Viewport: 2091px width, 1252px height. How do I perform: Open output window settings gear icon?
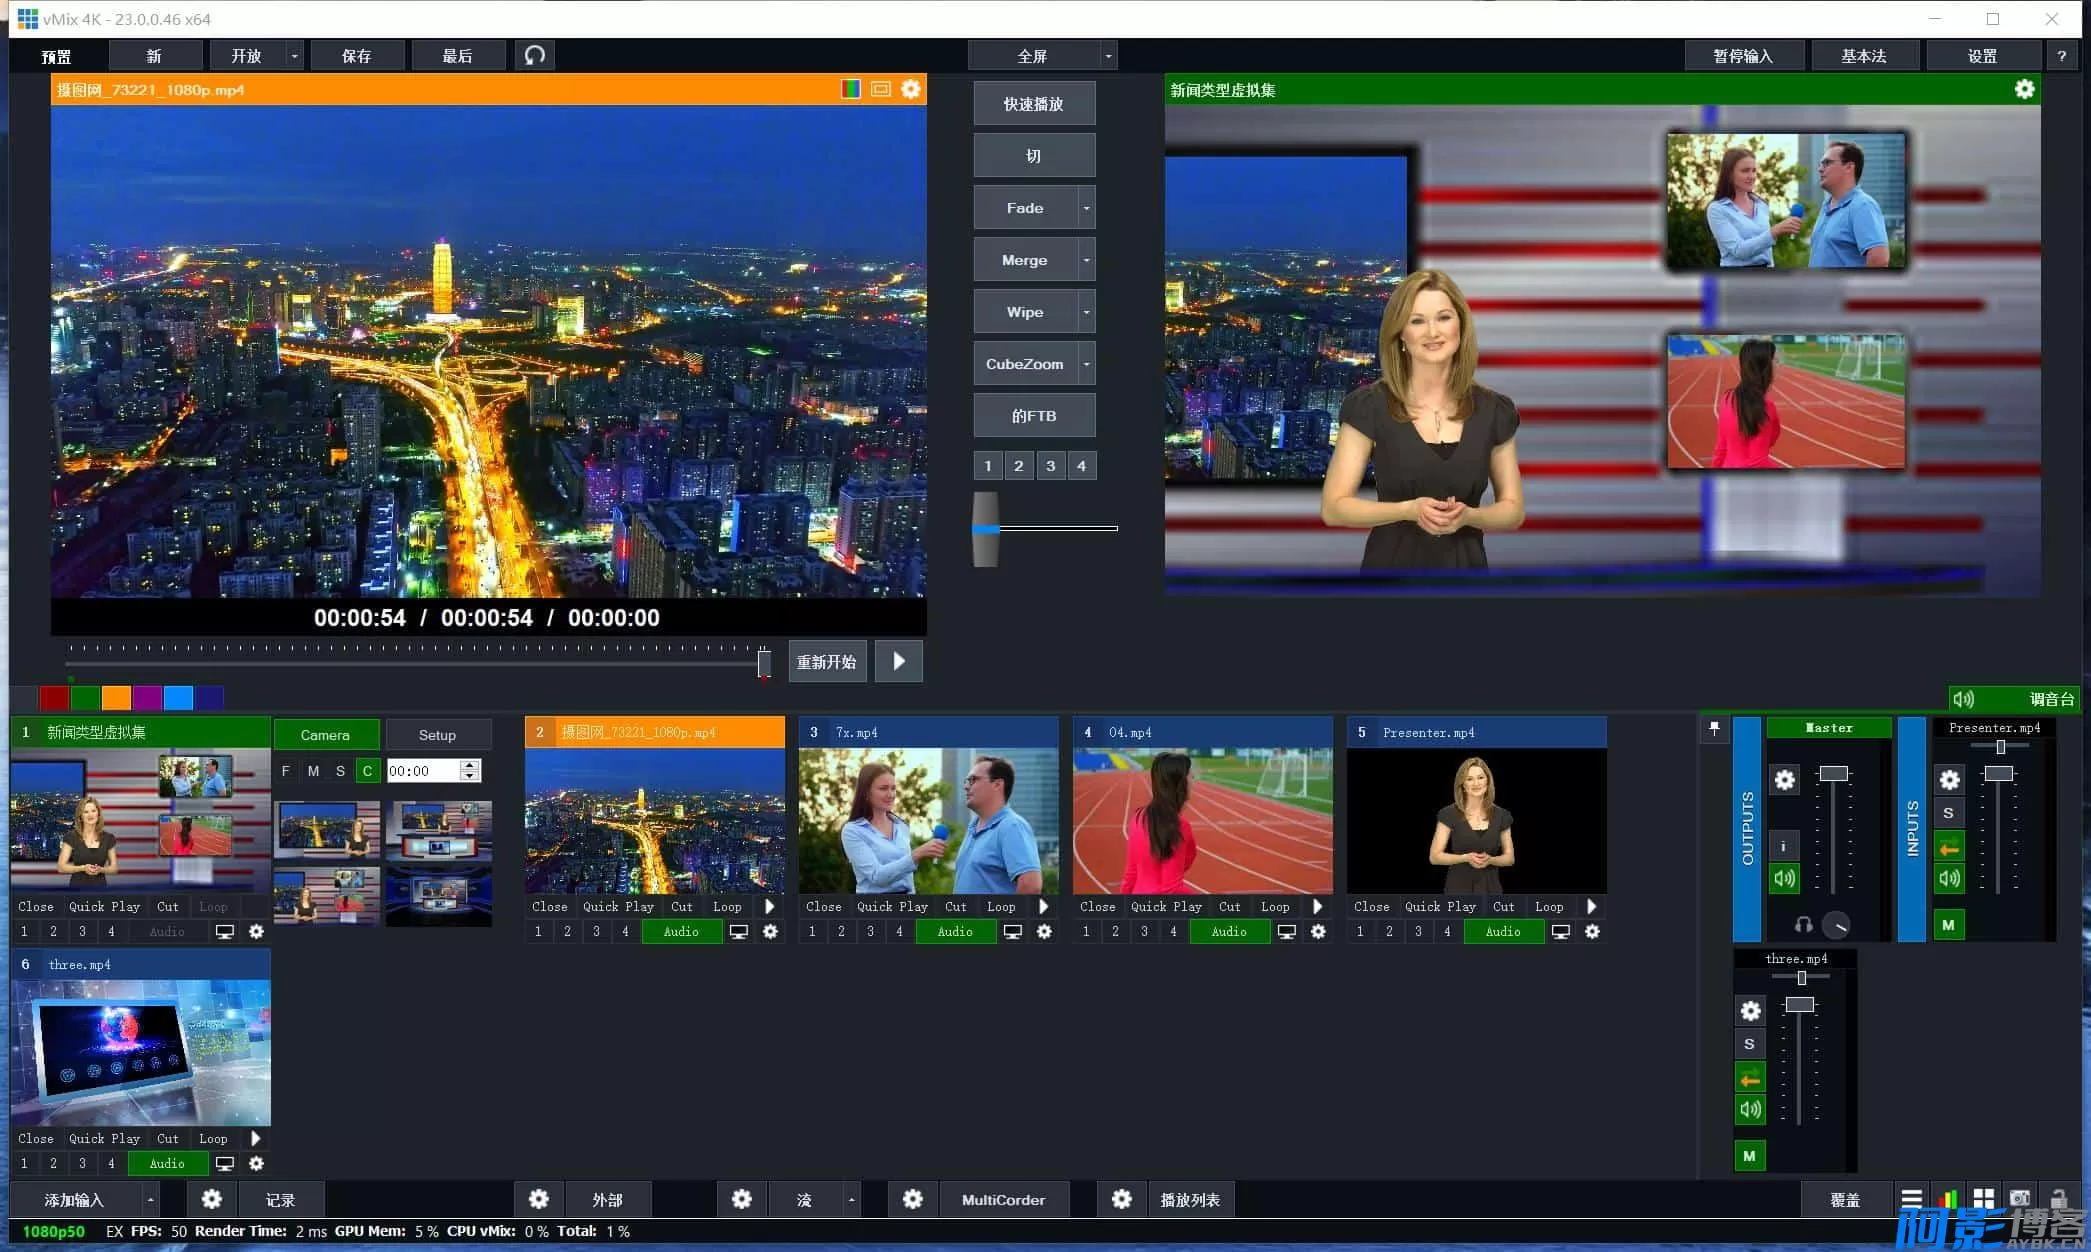coord(2024,89)
